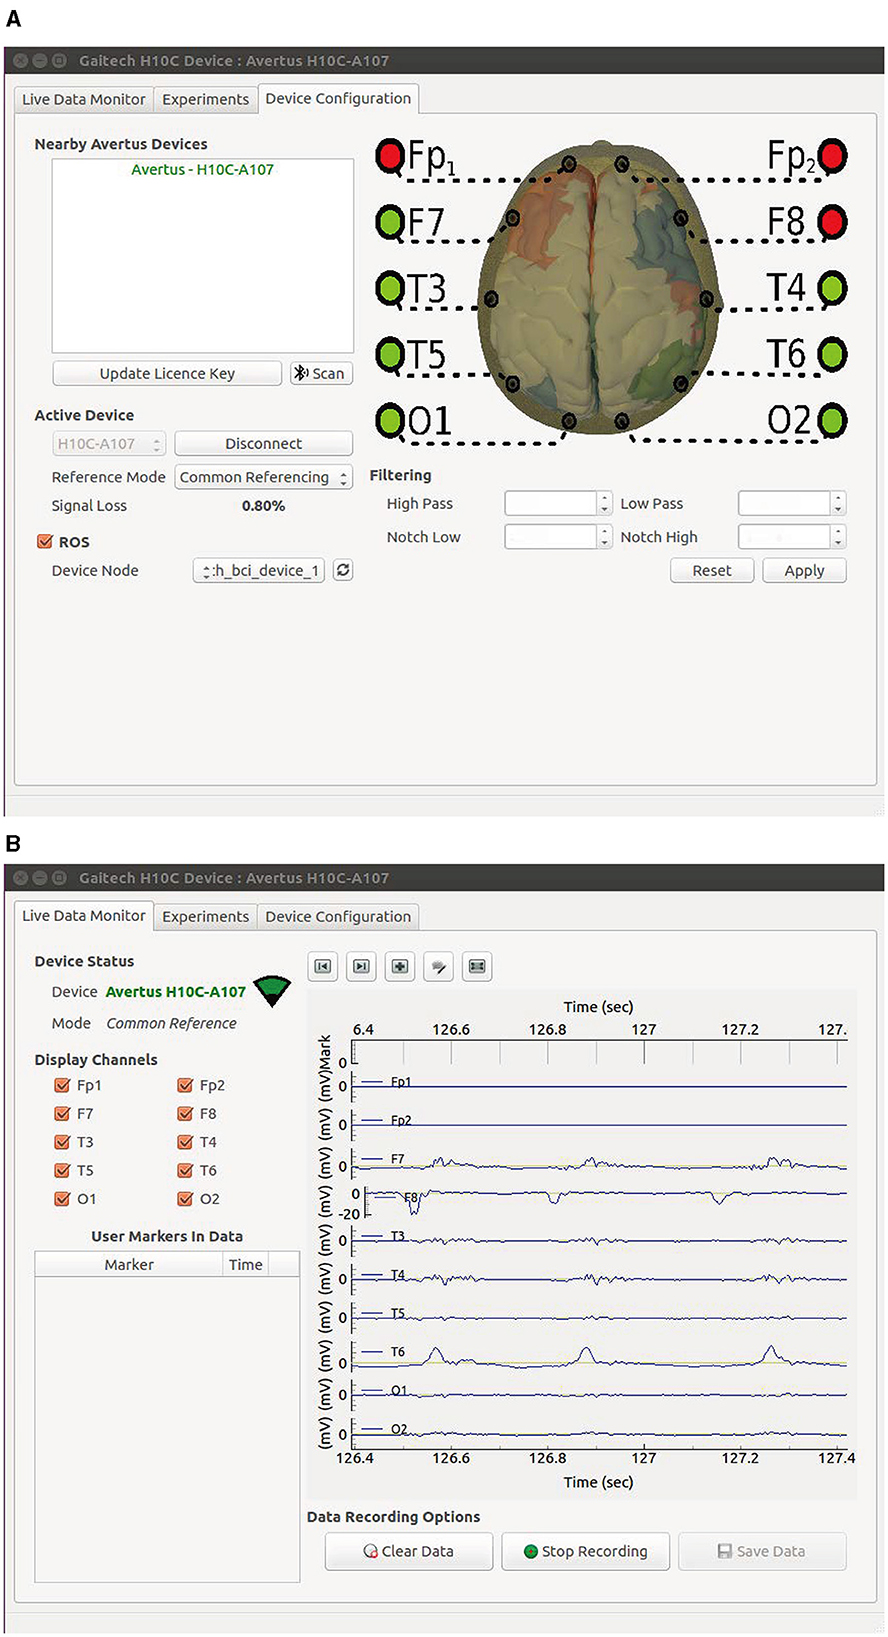Toggle the ROS checkbox
The height and width of the screenshot is (1637, 888).
(x=44, y=541)
